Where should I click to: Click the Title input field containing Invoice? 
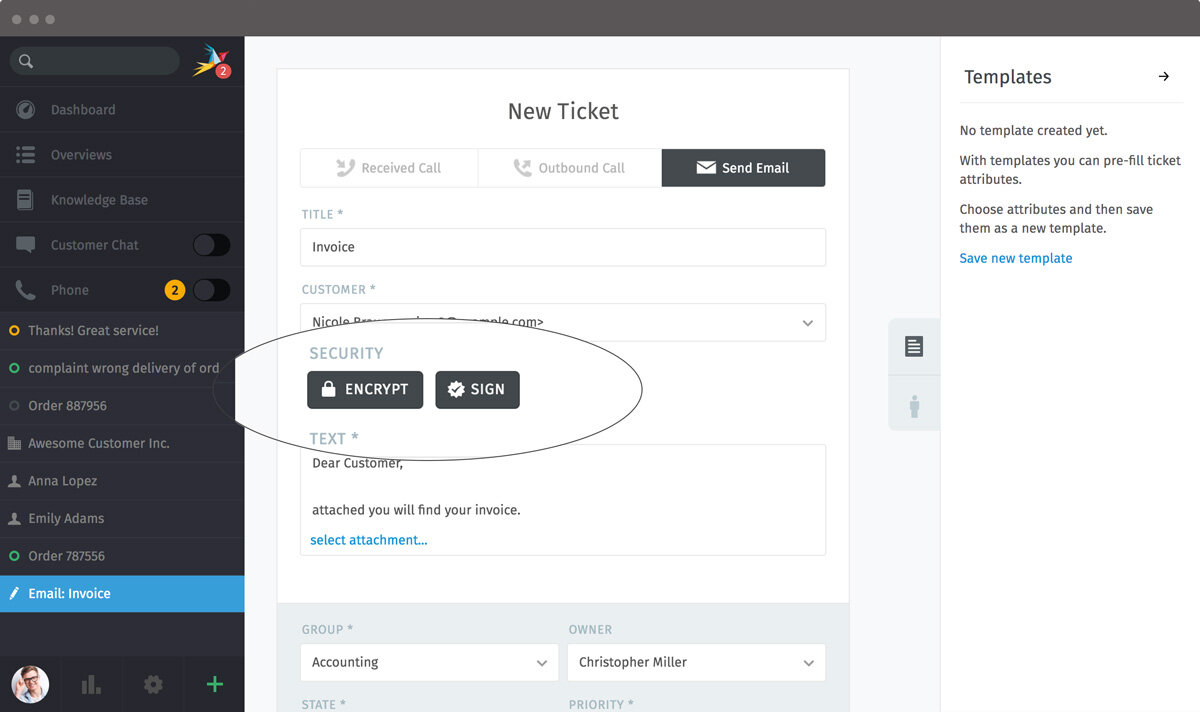pos(563,247)
